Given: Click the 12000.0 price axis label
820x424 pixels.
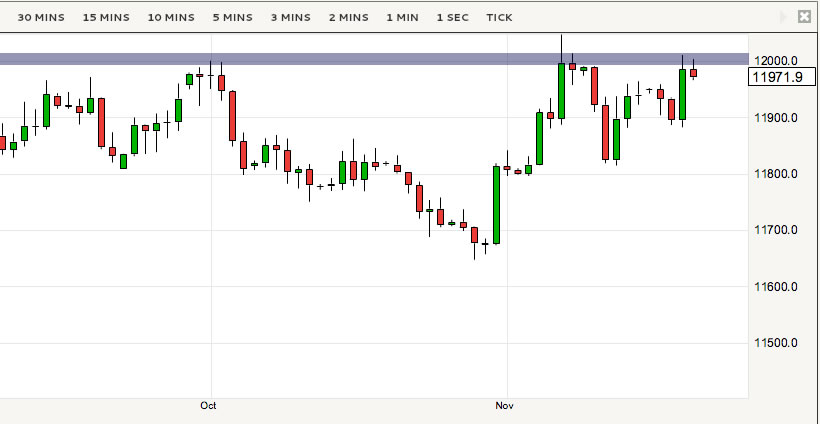Looking at the screenshot, I should coord(776,60).
